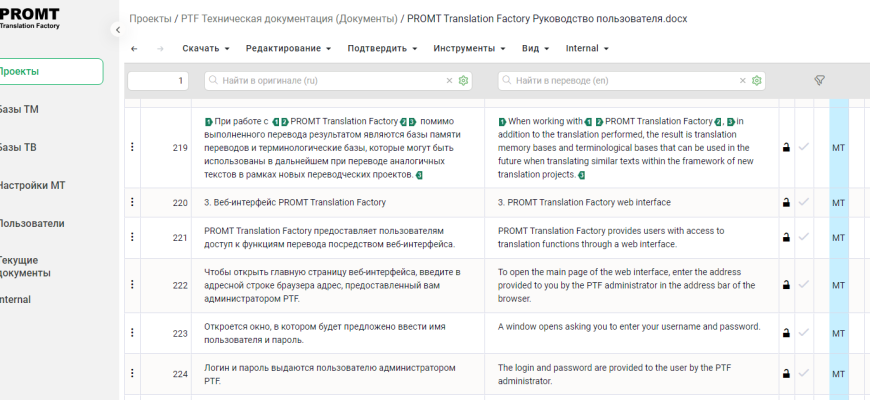Open three-dot menu for segment 219
870x400 pixels.
click(132, 148)
